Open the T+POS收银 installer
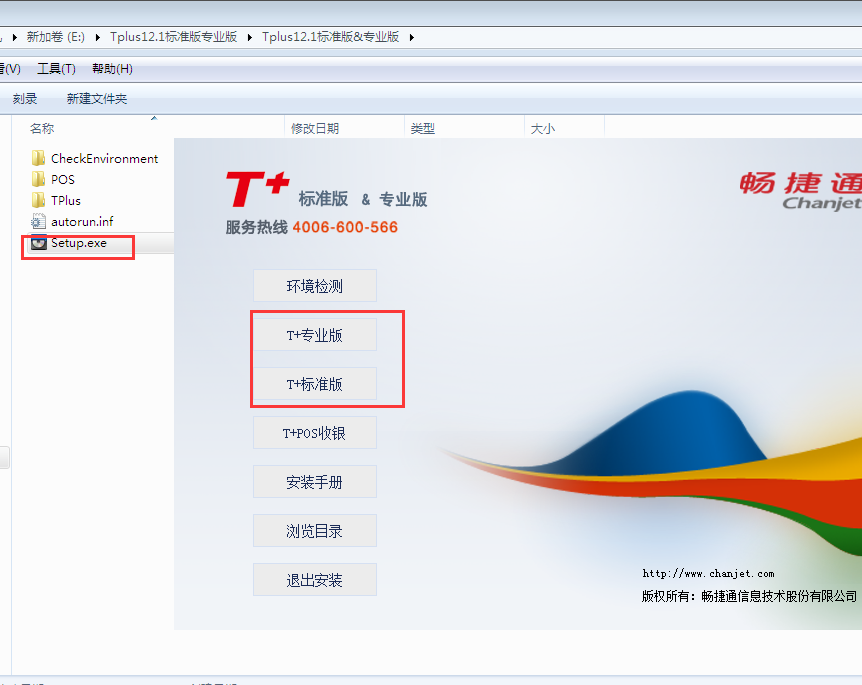Image resolution: width=862 pixels, height=685 pixels. [x=315, y=433]
